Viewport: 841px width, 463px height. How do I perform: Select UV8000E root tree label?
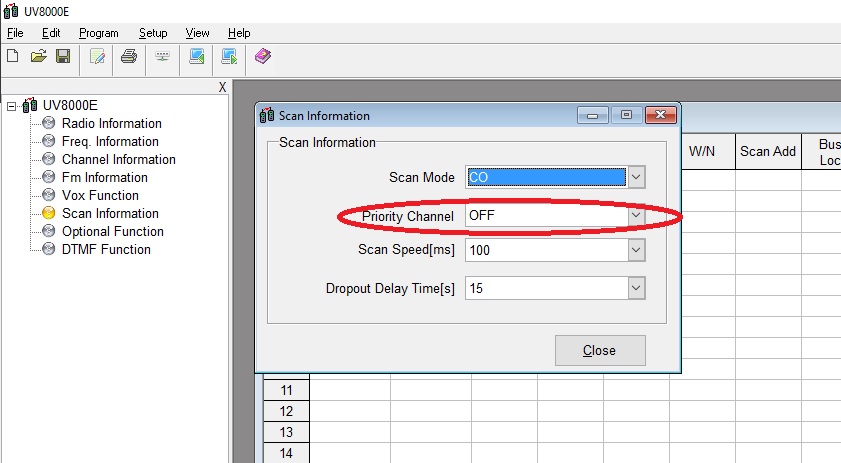[x=70, y=106]
